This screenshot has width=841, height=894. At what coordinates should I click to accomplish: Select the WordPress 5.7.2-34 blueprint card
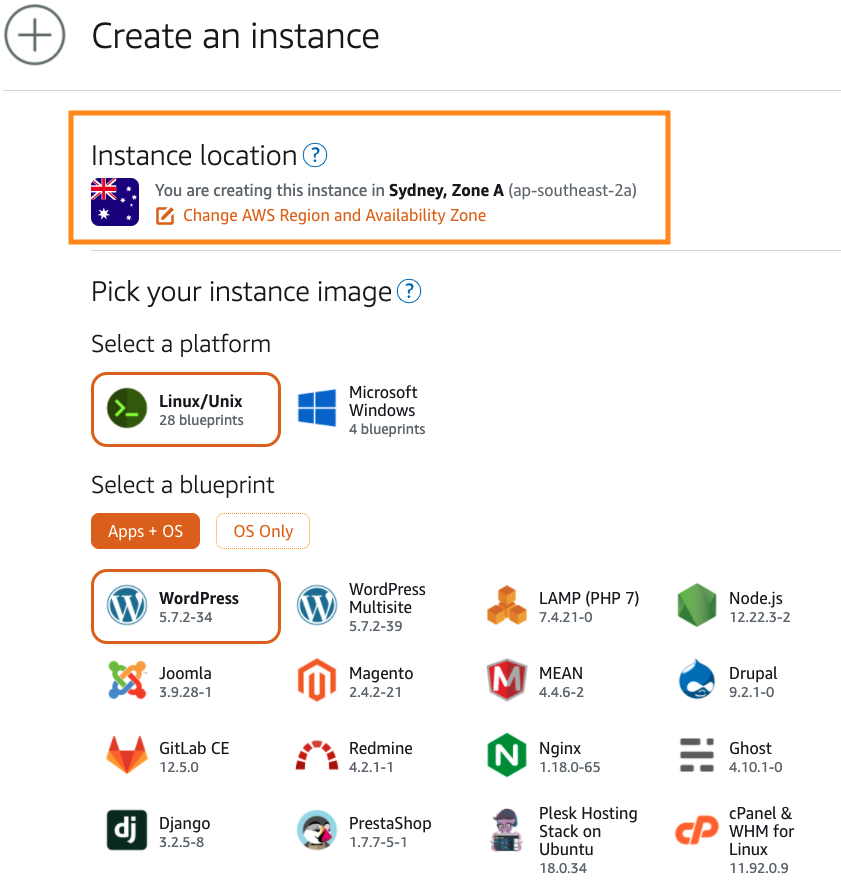coord(186,607)
